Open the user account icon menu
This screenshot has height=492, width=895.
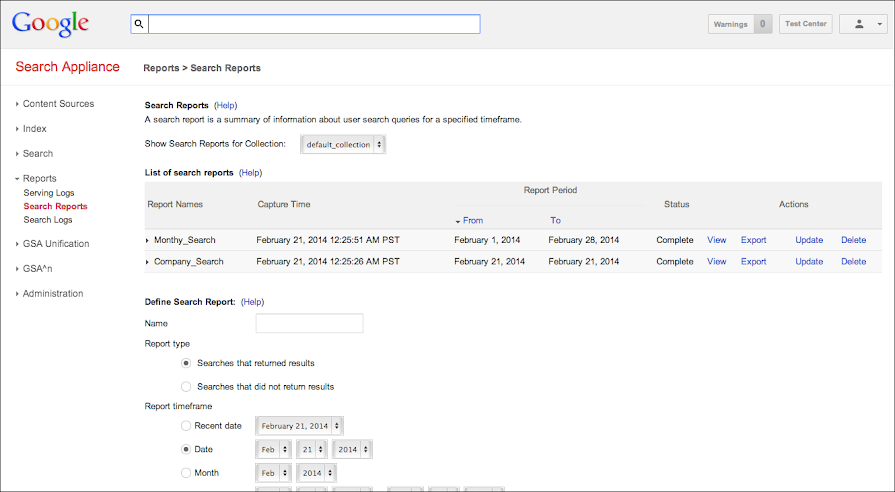[863, 24]
